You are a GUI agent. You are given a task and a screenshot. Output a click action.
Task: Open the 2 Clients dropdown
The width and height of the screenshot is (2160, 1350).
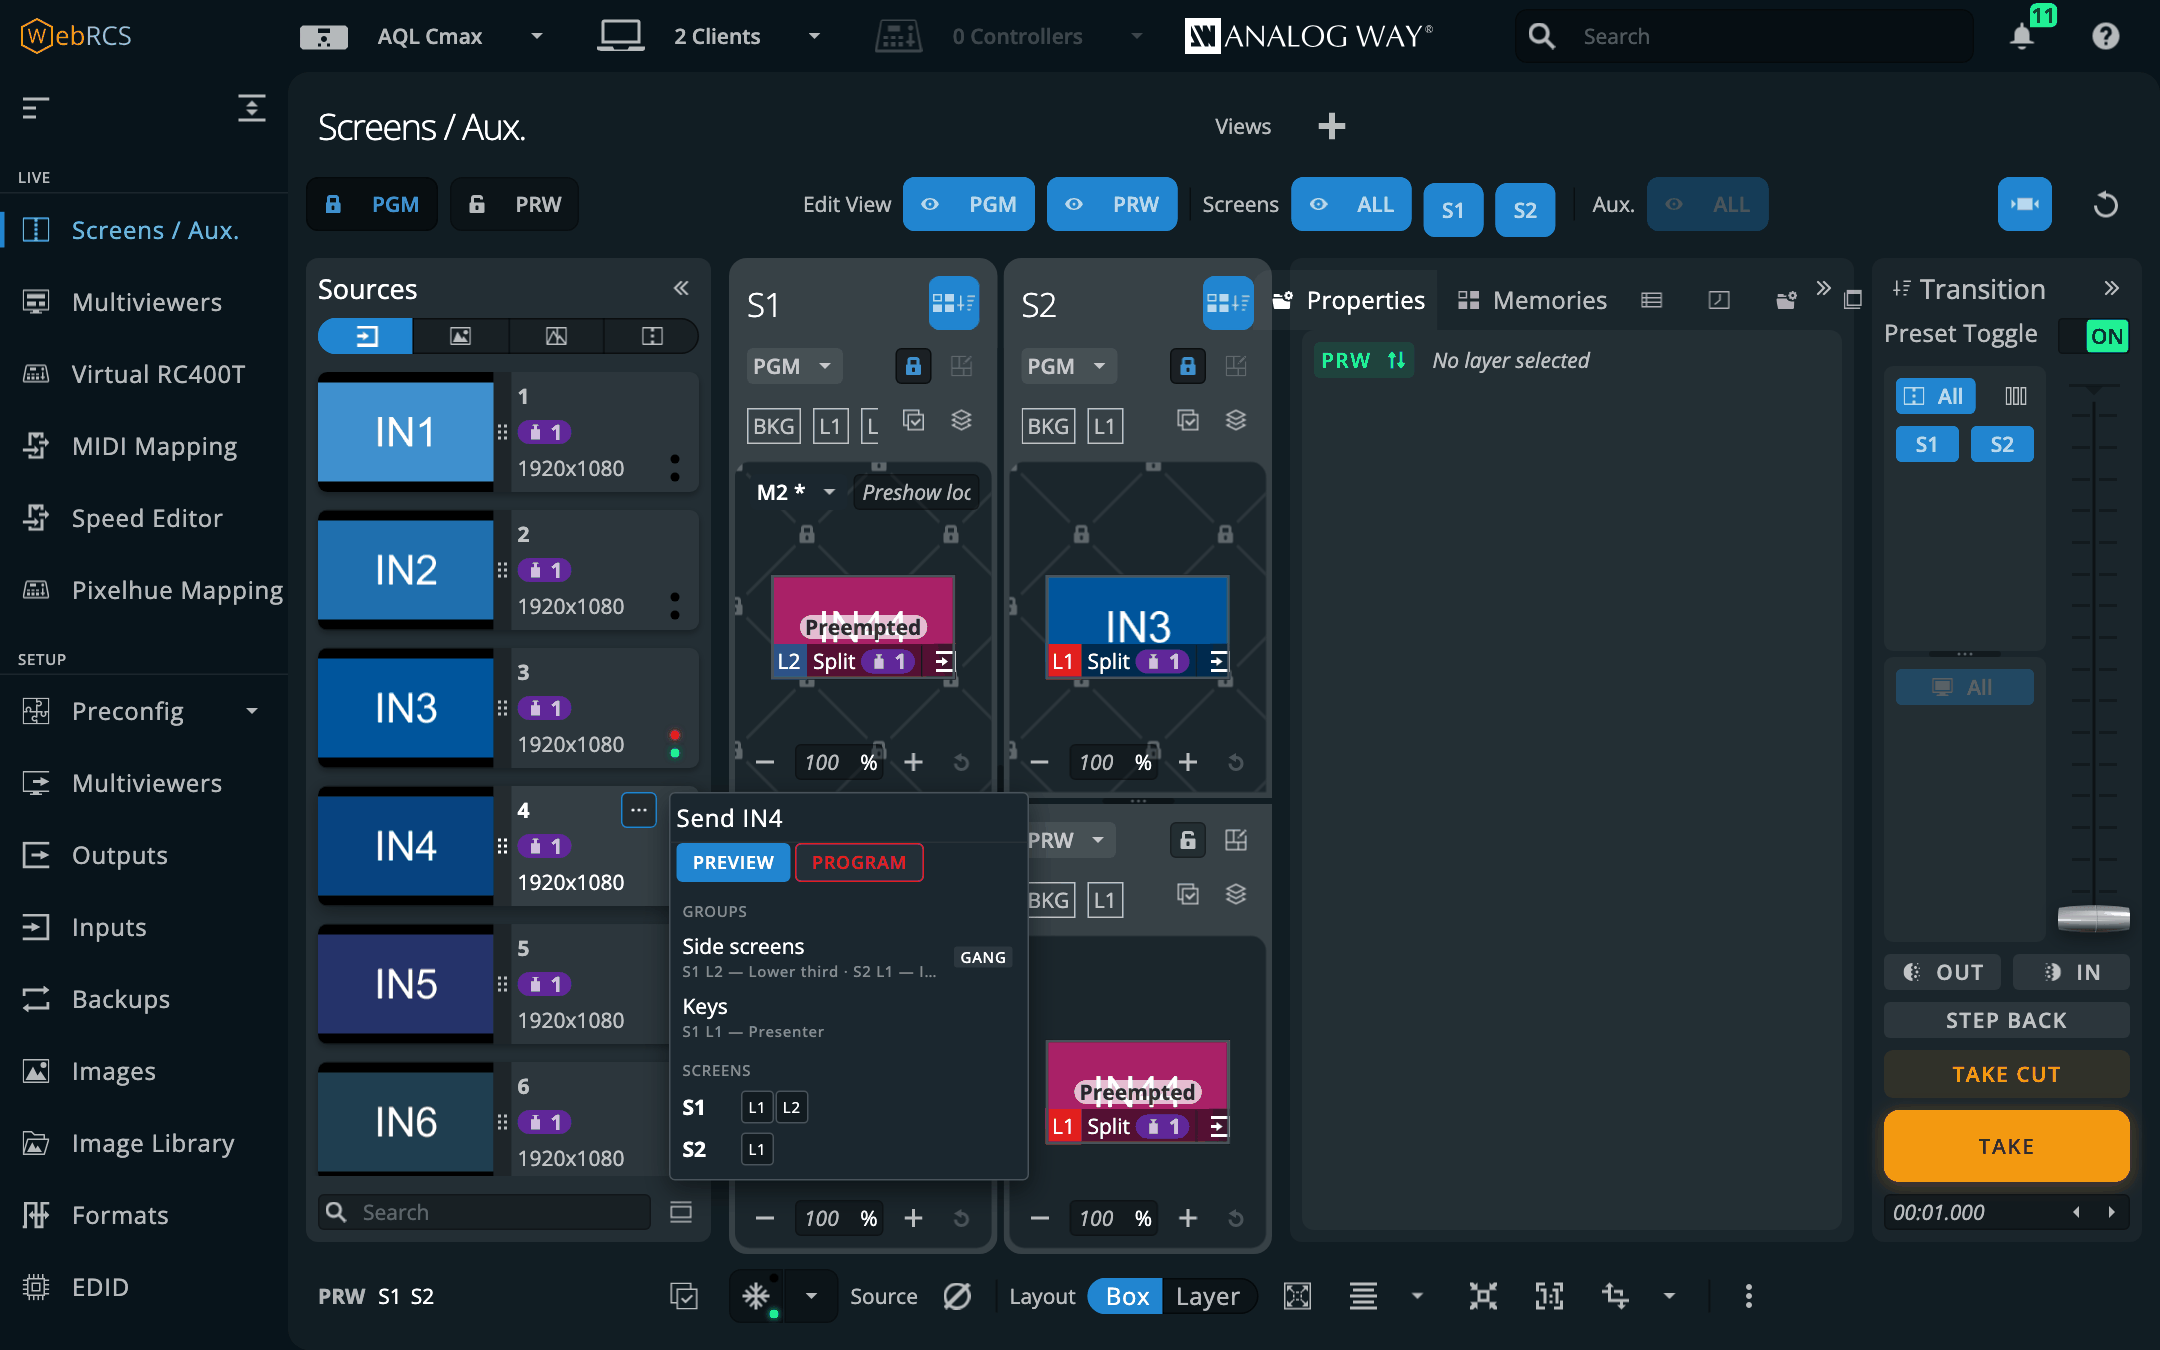pyautogui.click(x=814, y=36)
